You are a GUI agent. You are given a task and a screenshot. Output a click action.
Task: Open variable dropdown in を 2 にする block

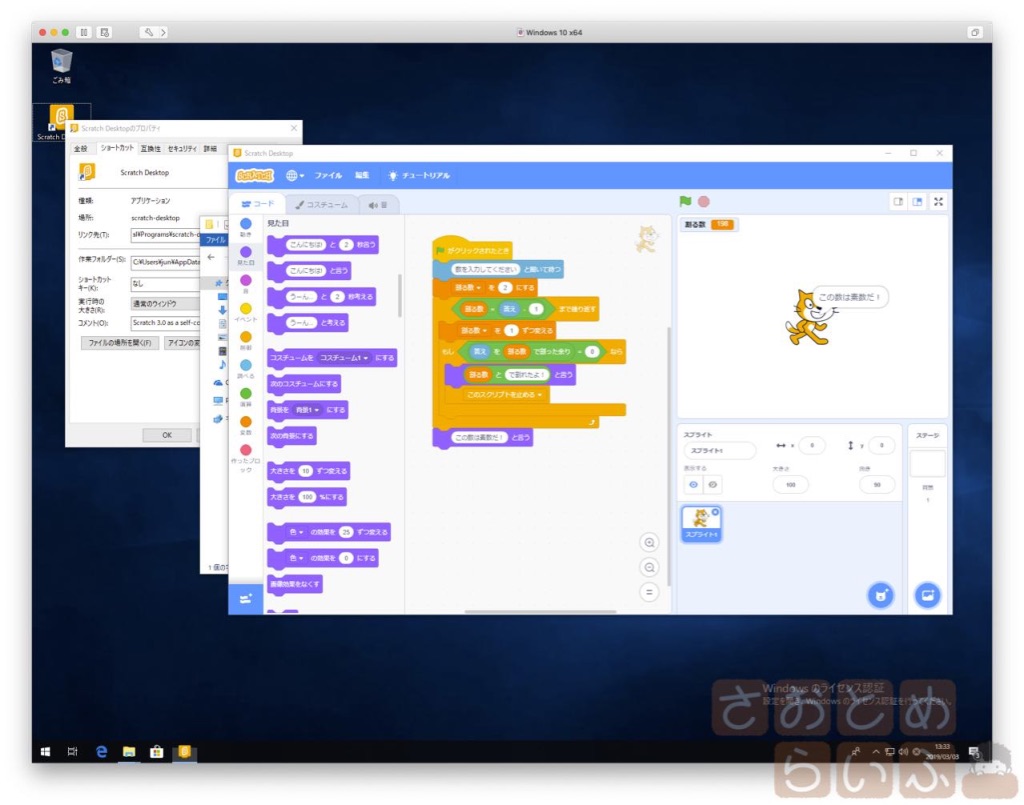(468, 288)
